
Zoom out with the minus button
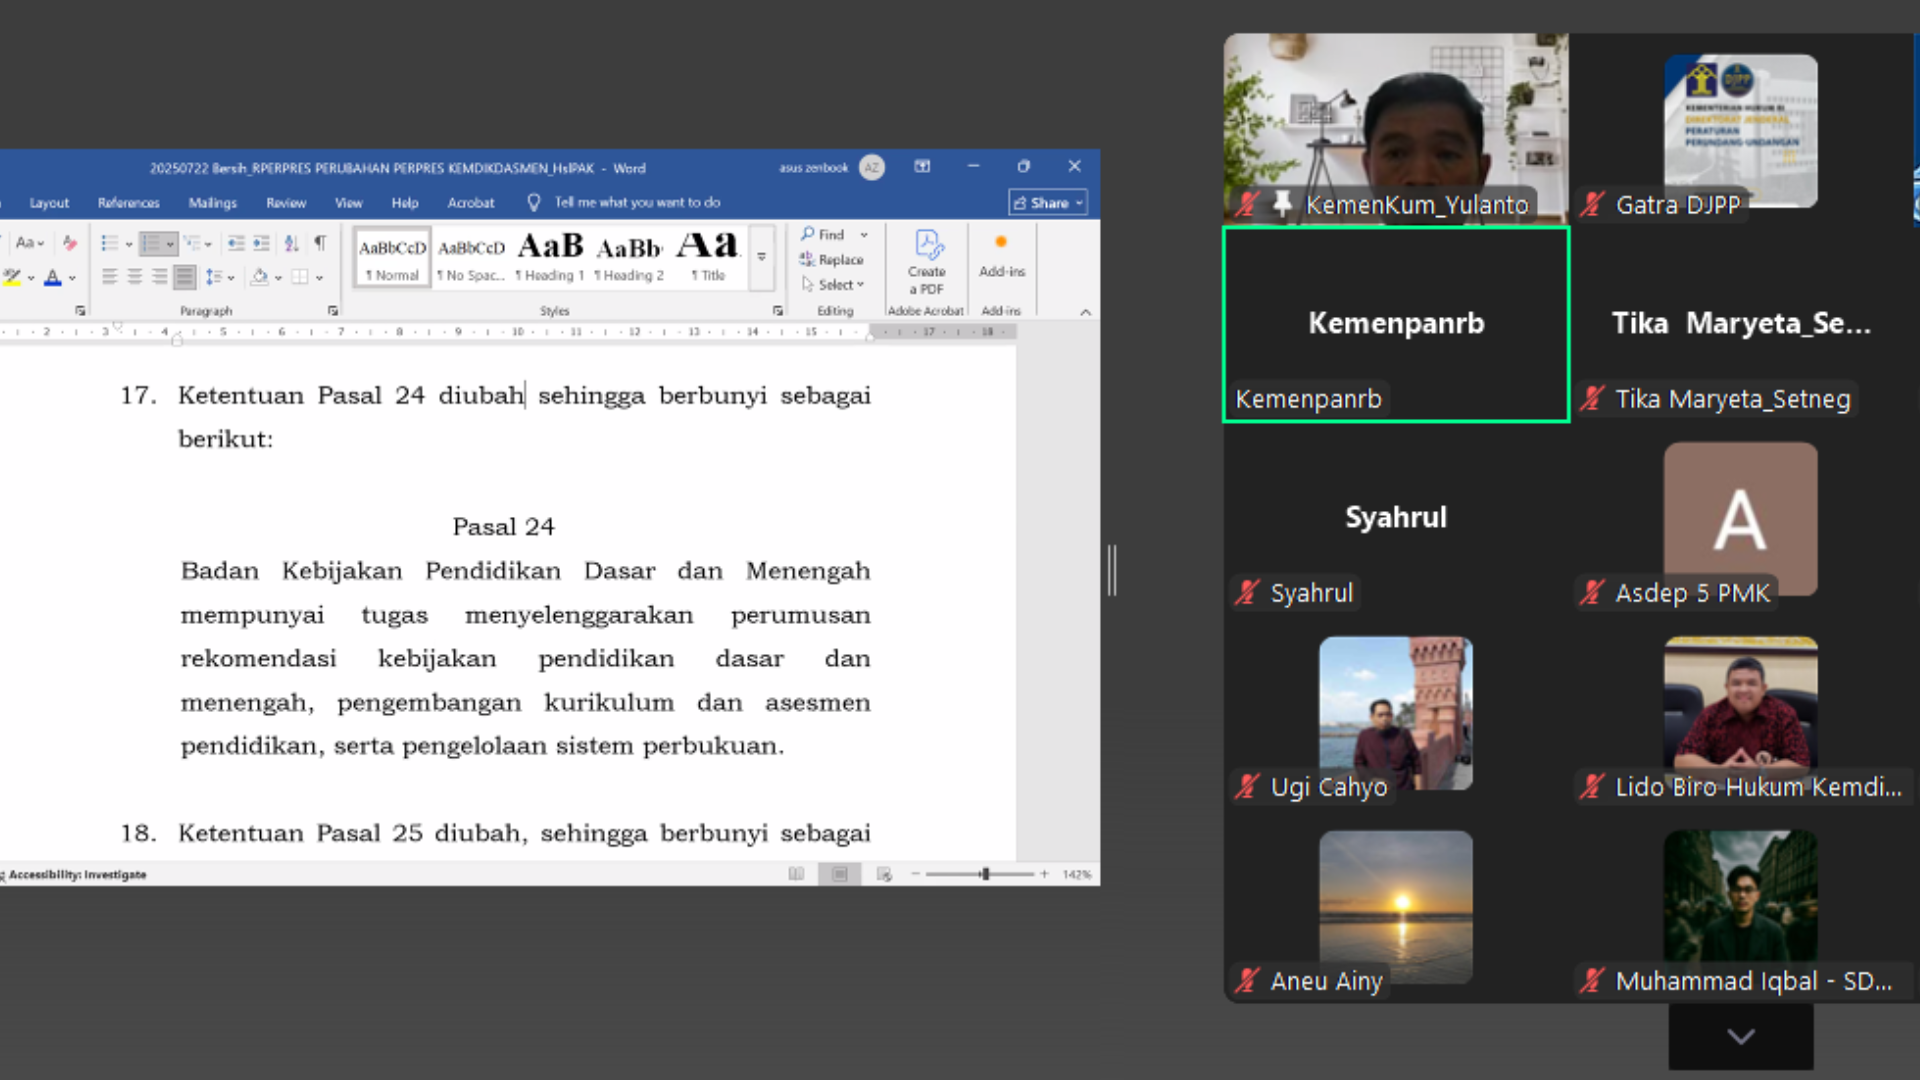click(915, 874)
